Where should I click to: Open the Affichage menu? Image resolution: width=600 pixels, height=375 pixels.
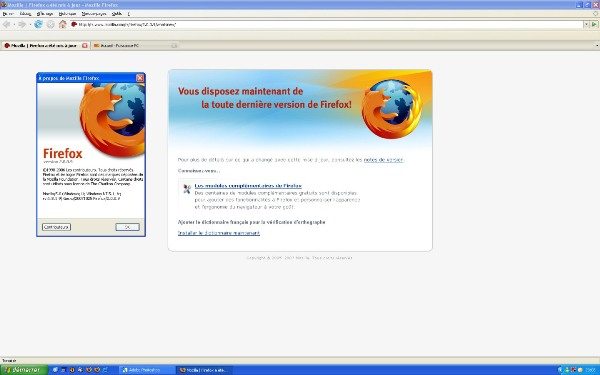pyautogui.click(x=45, y=14)
